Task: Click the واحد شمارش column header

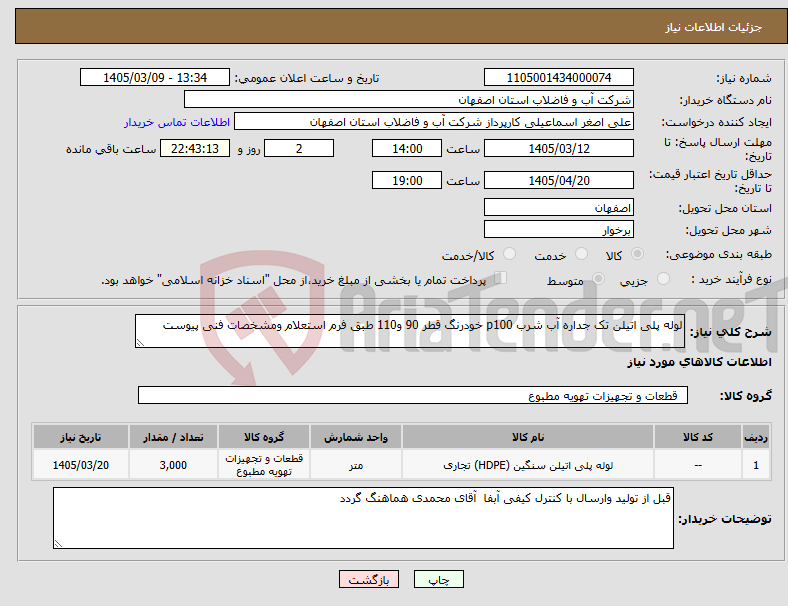Action: [356, 437]
